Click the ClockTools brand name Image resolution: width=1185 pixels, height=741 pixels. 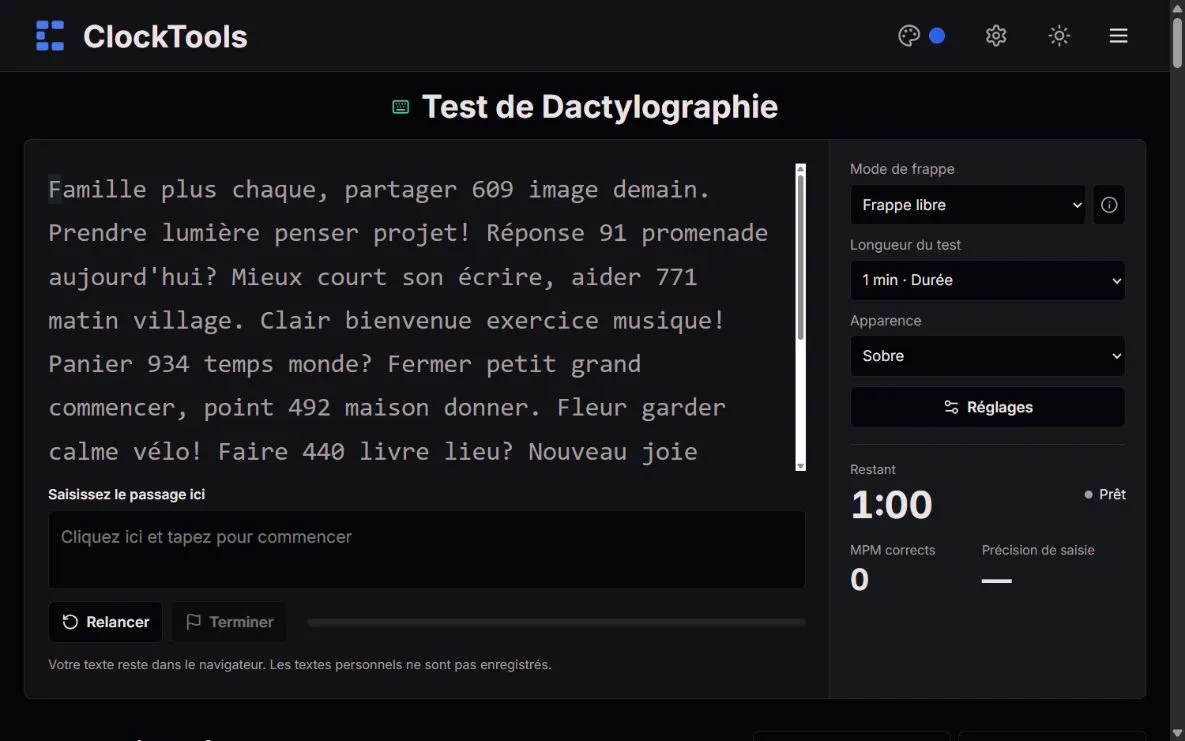(165, 36)
